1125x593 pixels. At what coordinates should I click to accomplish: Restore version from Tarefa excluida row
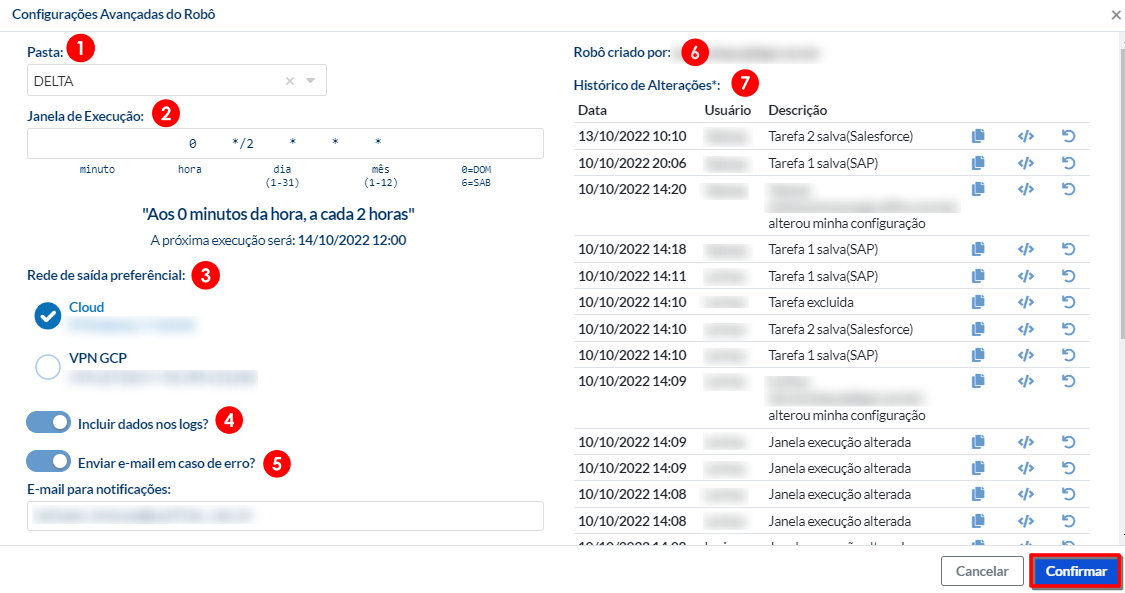pos(1068,302)
